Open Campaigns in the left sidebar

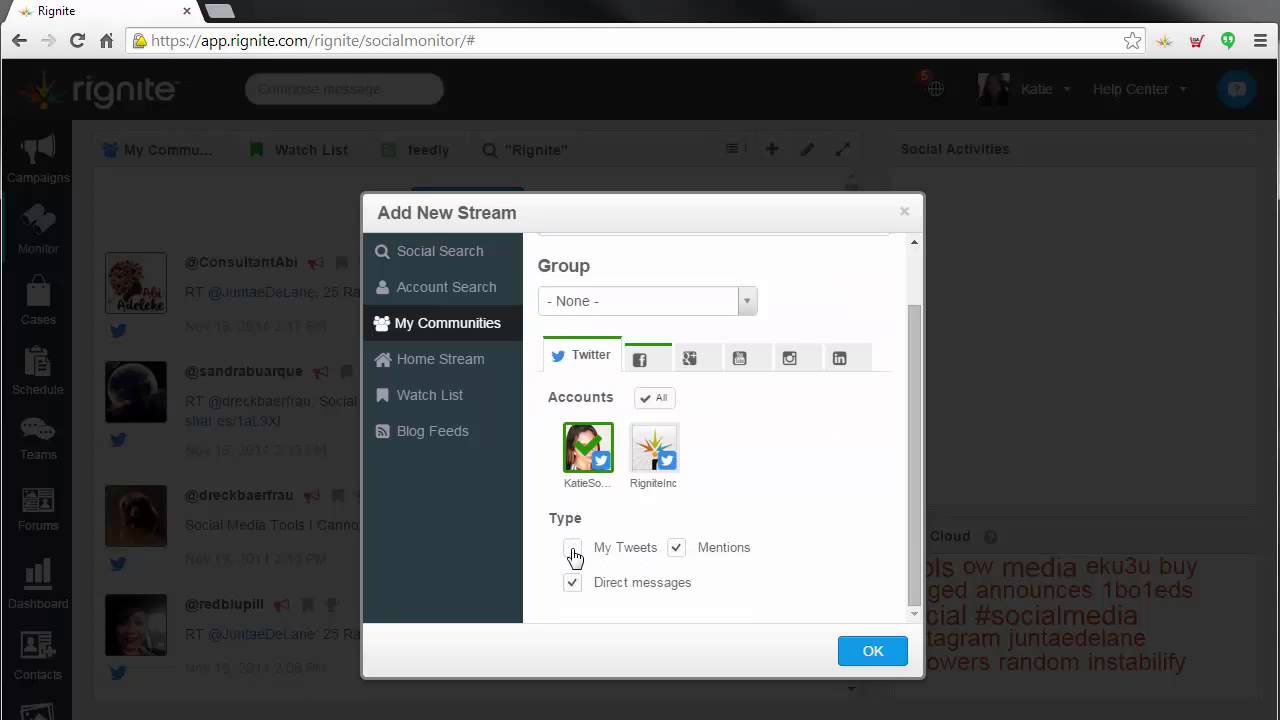tap(38, 160)
